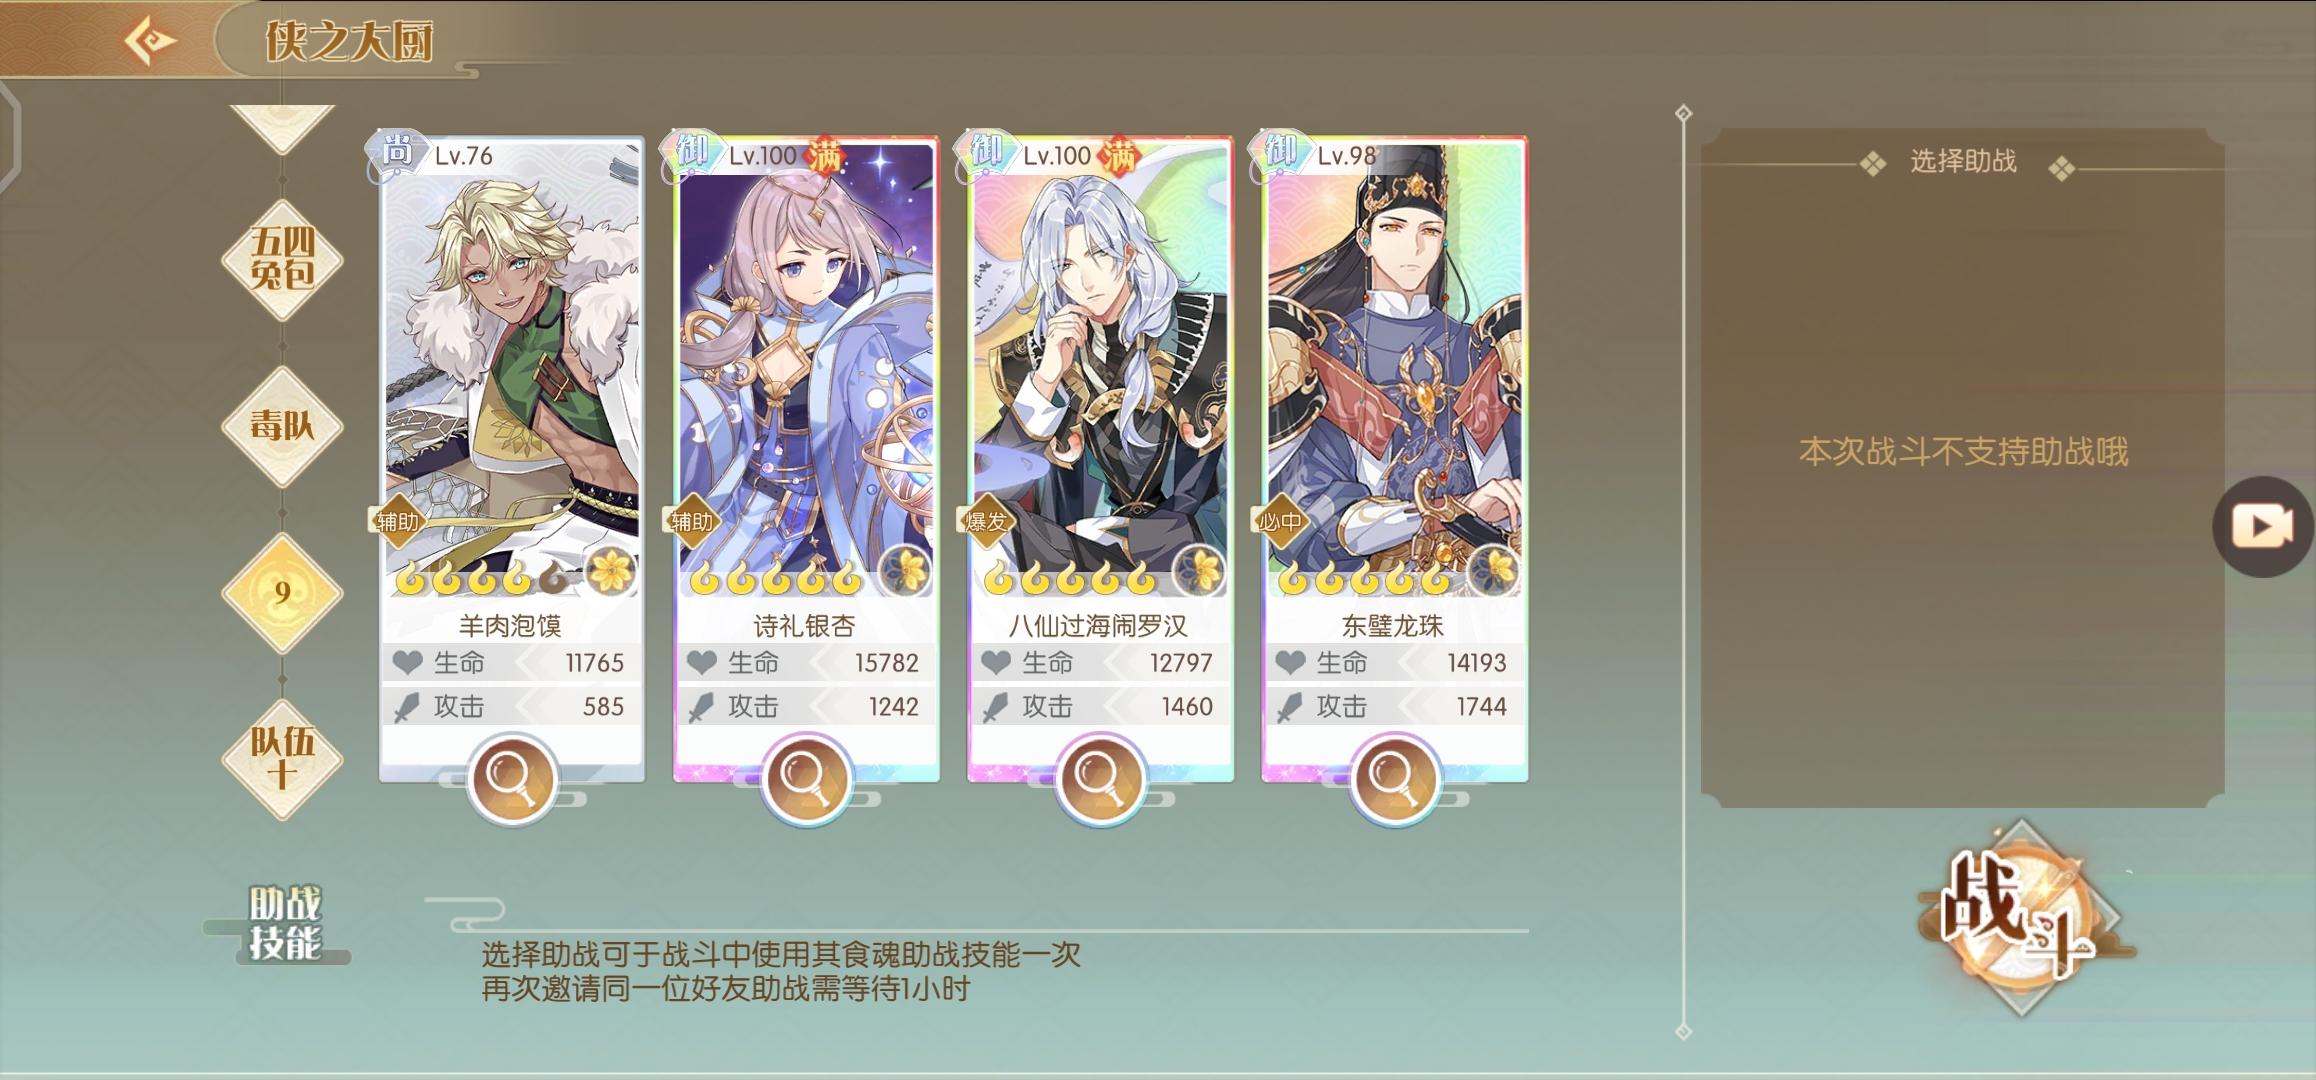This screenshot has width=2316, height=1080.
Task: View 八仙过海闹罗汉 details via magnifier
Action: (1099, 780)
